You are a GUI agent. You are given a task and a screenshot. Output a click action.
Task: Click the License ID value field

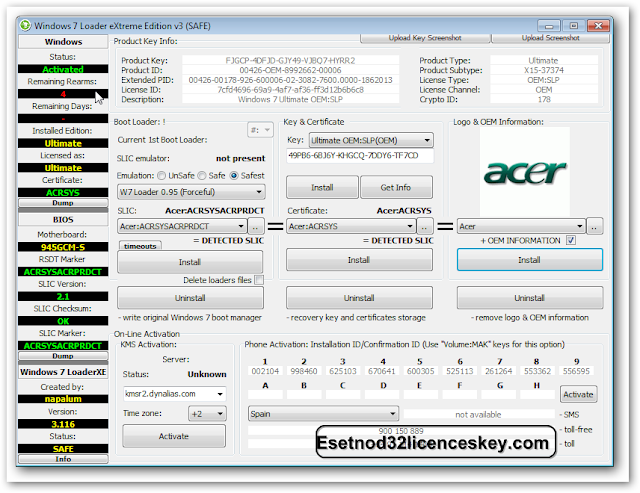(x=290, y=90)
